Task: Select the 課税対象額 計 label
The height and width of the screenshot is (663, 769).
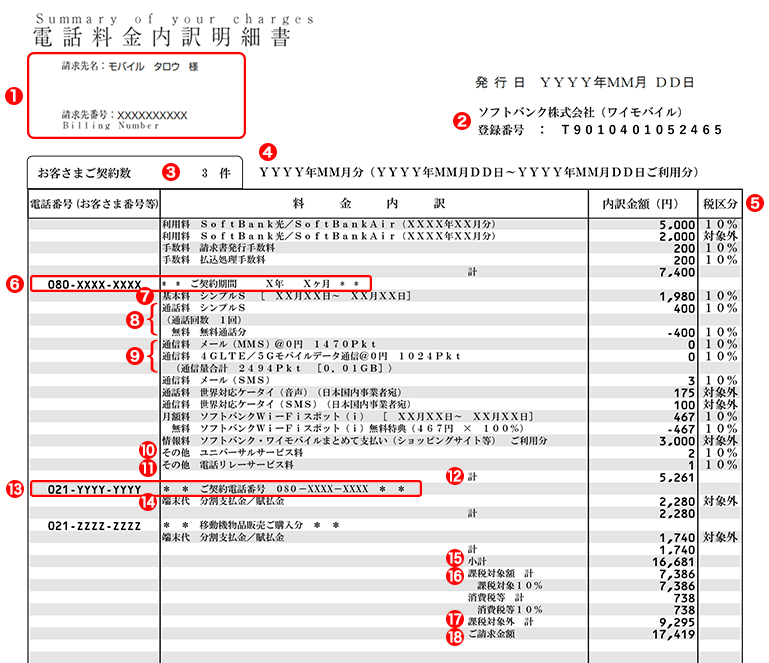Action: click(x=501, y=573)
